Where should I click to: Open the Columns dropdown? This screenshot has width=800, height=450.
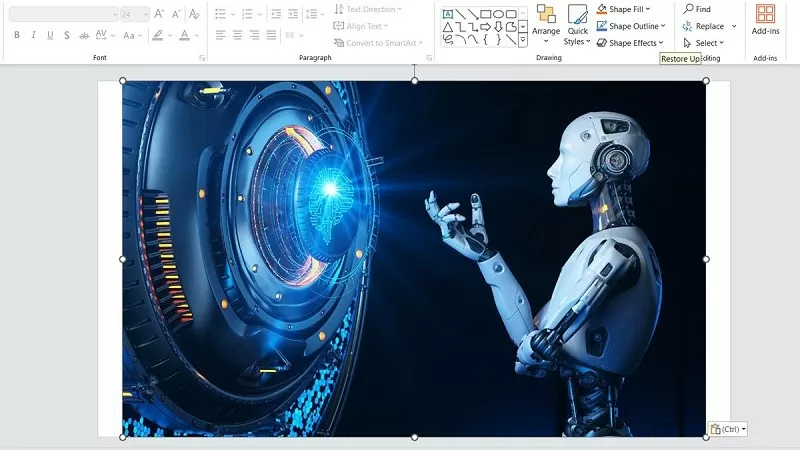point(294,35)
